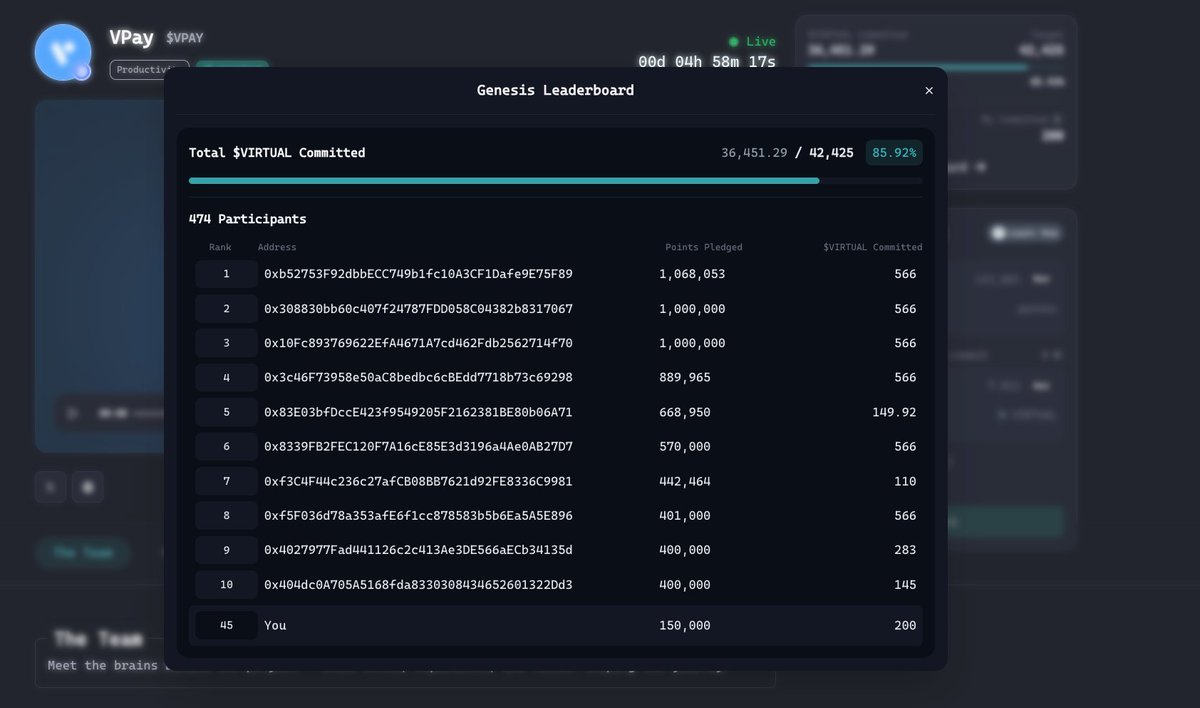Select address 0x308830bb60c407f24787FDD058C04382b8317067
The width and height of the screenshot is (1200, 708).
click(x=418, y=309)
